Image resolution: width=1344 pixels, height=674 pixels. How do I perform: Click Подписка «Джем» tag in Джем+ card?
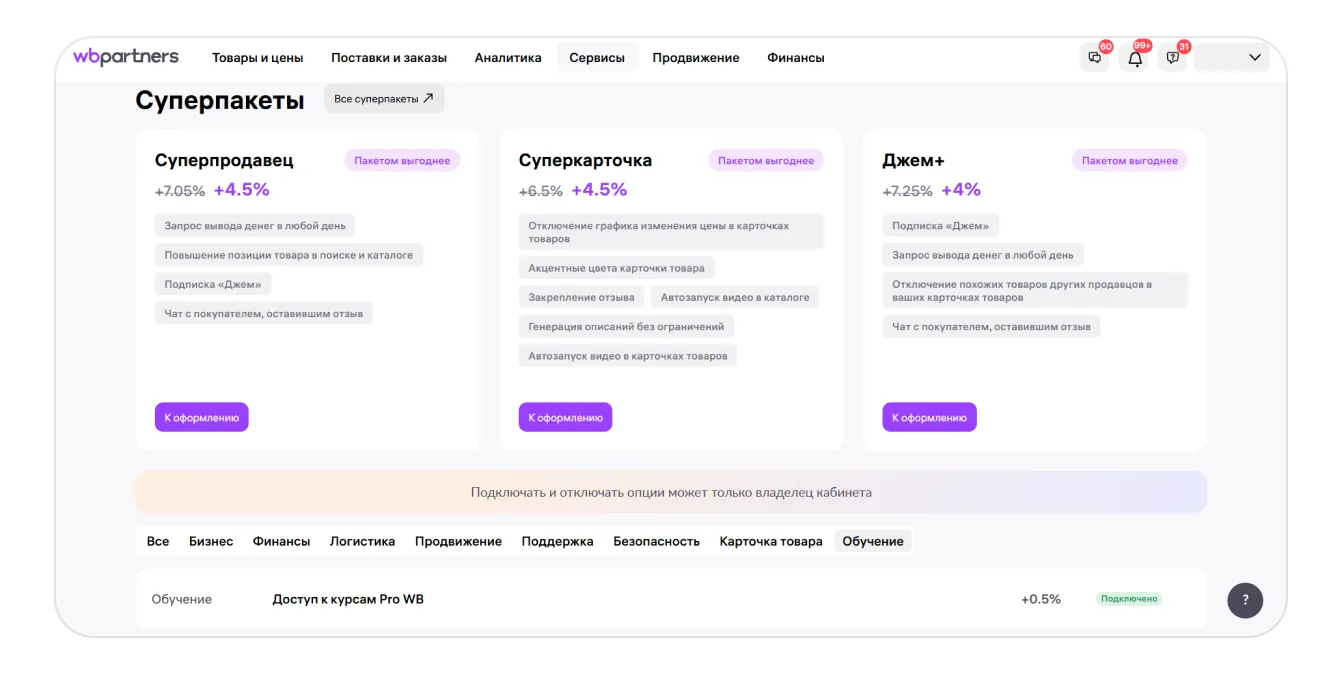click(x=941, y=226)
